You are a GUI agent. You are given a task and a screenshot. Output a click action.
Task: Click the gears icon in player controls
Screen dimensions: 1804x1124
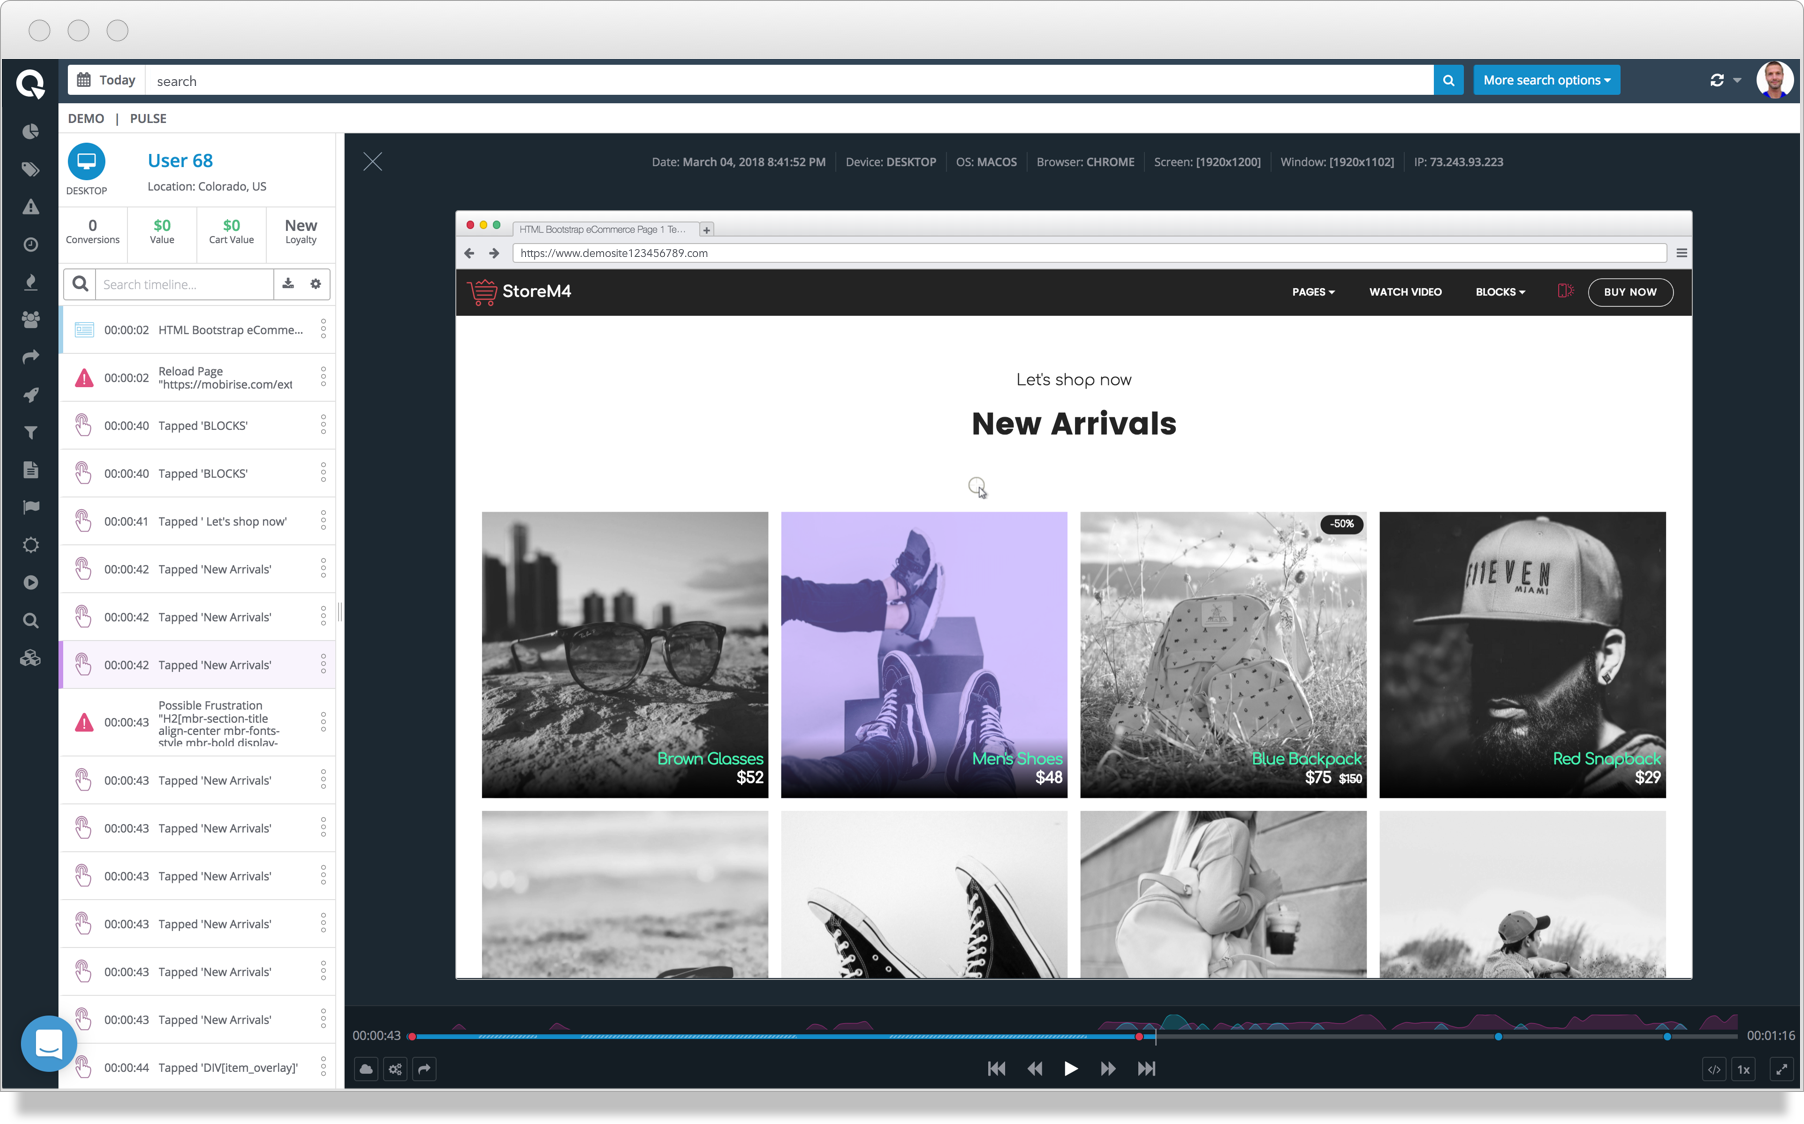click(396, 1069)
